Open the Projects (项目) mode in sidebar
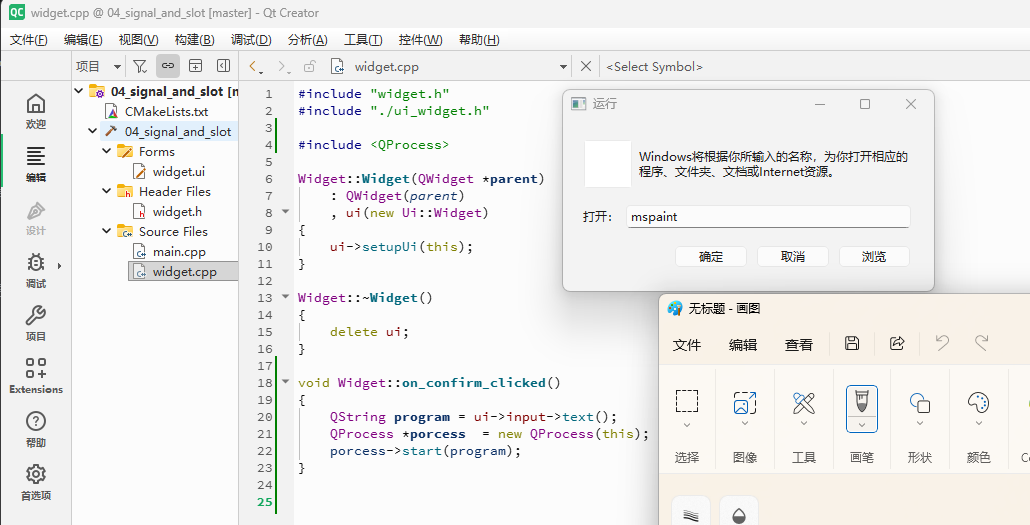Viewport: 1030px width, 525px height. pos(35,323)
